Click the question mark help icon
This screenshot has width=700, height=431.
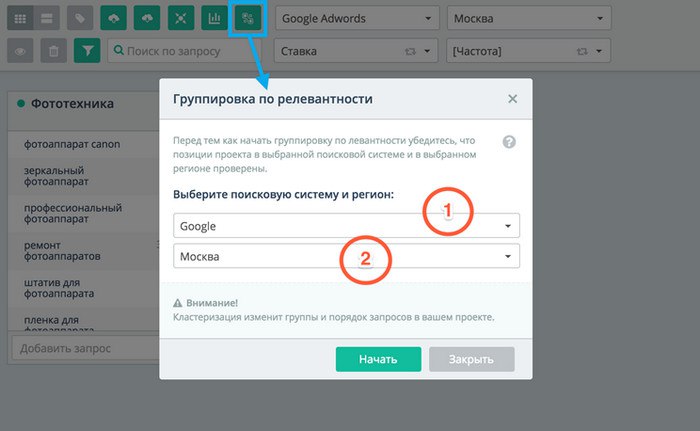coord(509,142)
